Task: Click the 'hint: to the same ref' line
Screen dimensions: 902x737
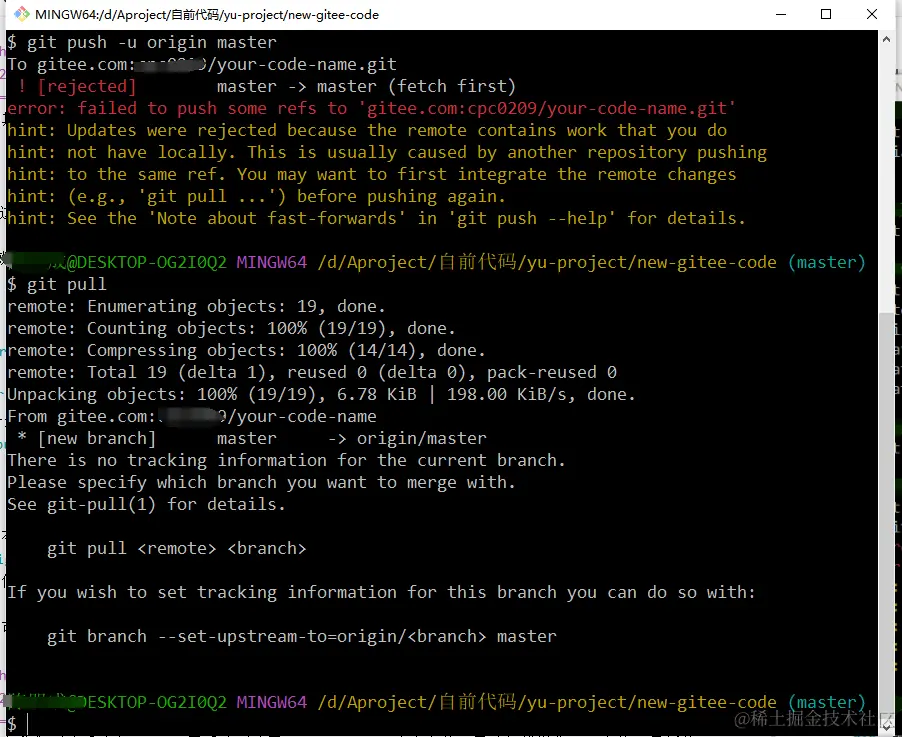Action: [x=372, y=174]
